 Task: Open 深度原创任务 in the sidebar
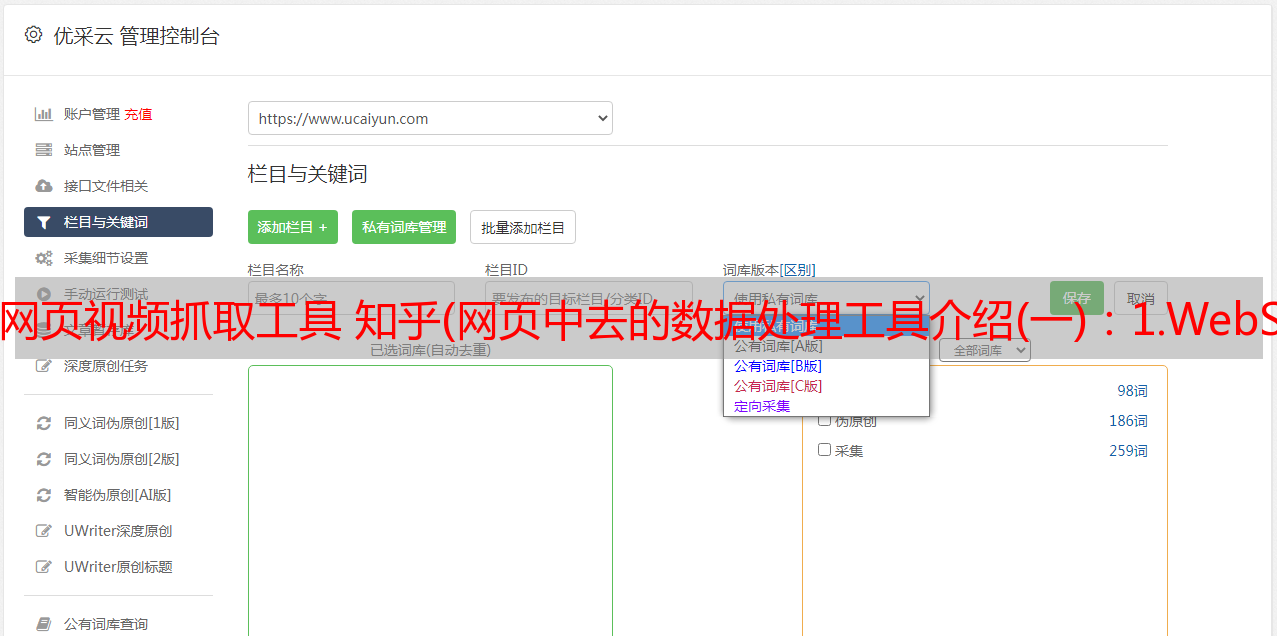pyautogui.click(x=106, y=366)
